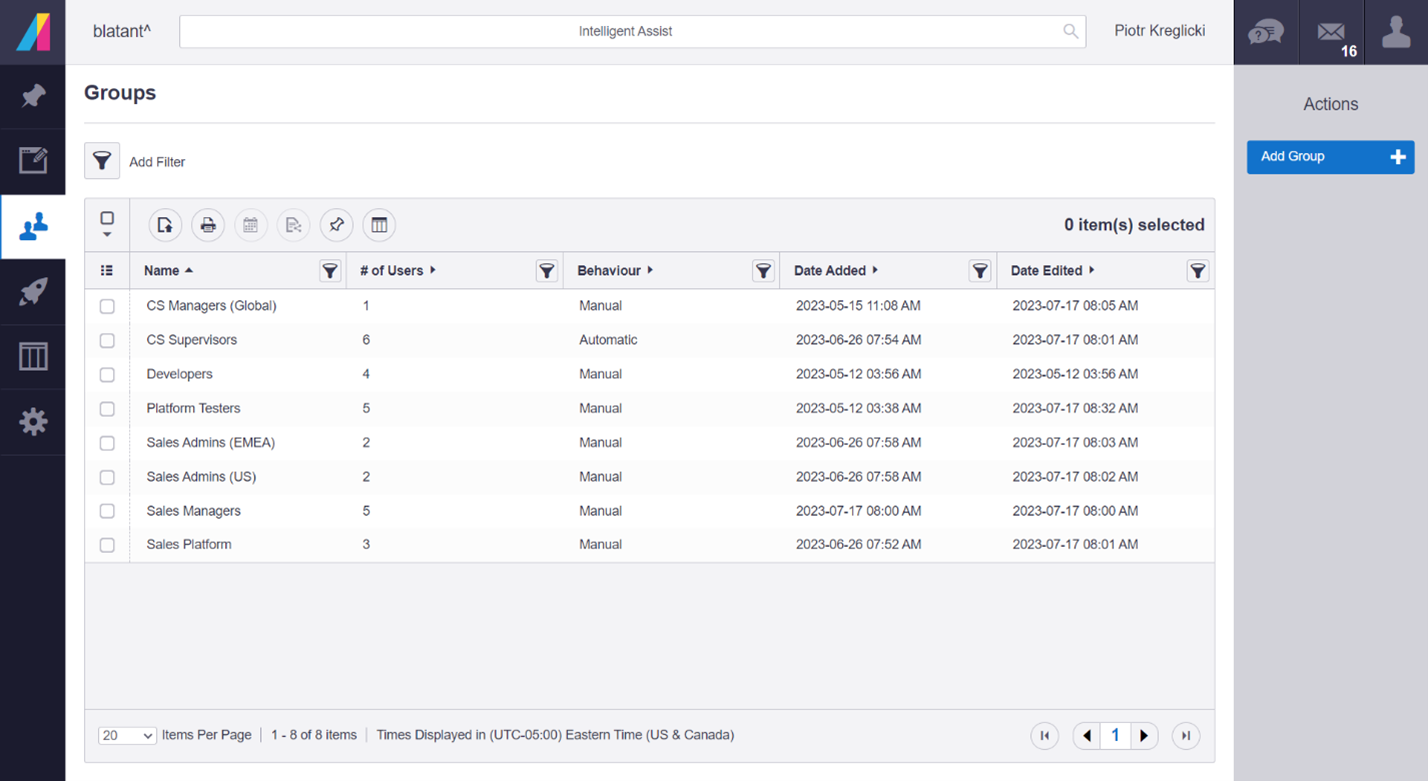This screenshot has height=781, width=1428.
Task: Click the Add Group button
Action: pyautogui.click(x=1330, y=157)
